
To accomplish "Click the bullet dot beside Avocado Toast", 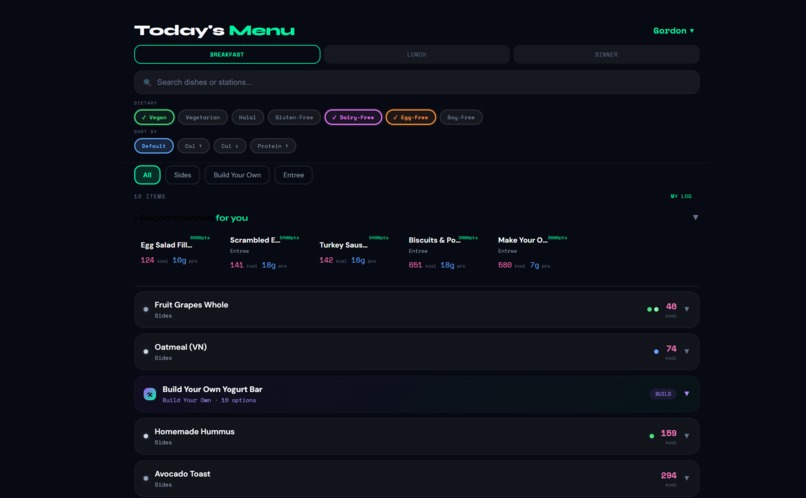I will (145, 478).
